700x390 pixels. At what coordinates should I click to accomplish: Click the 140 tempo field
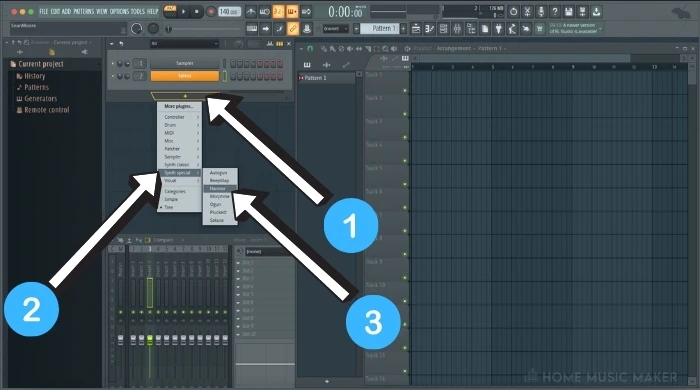pos(229,12)
